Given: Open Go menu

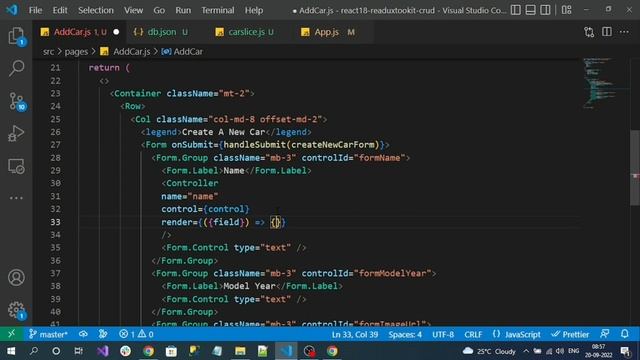Looking at the screenshot, I should pyautogui.click(x=159, y=10).
